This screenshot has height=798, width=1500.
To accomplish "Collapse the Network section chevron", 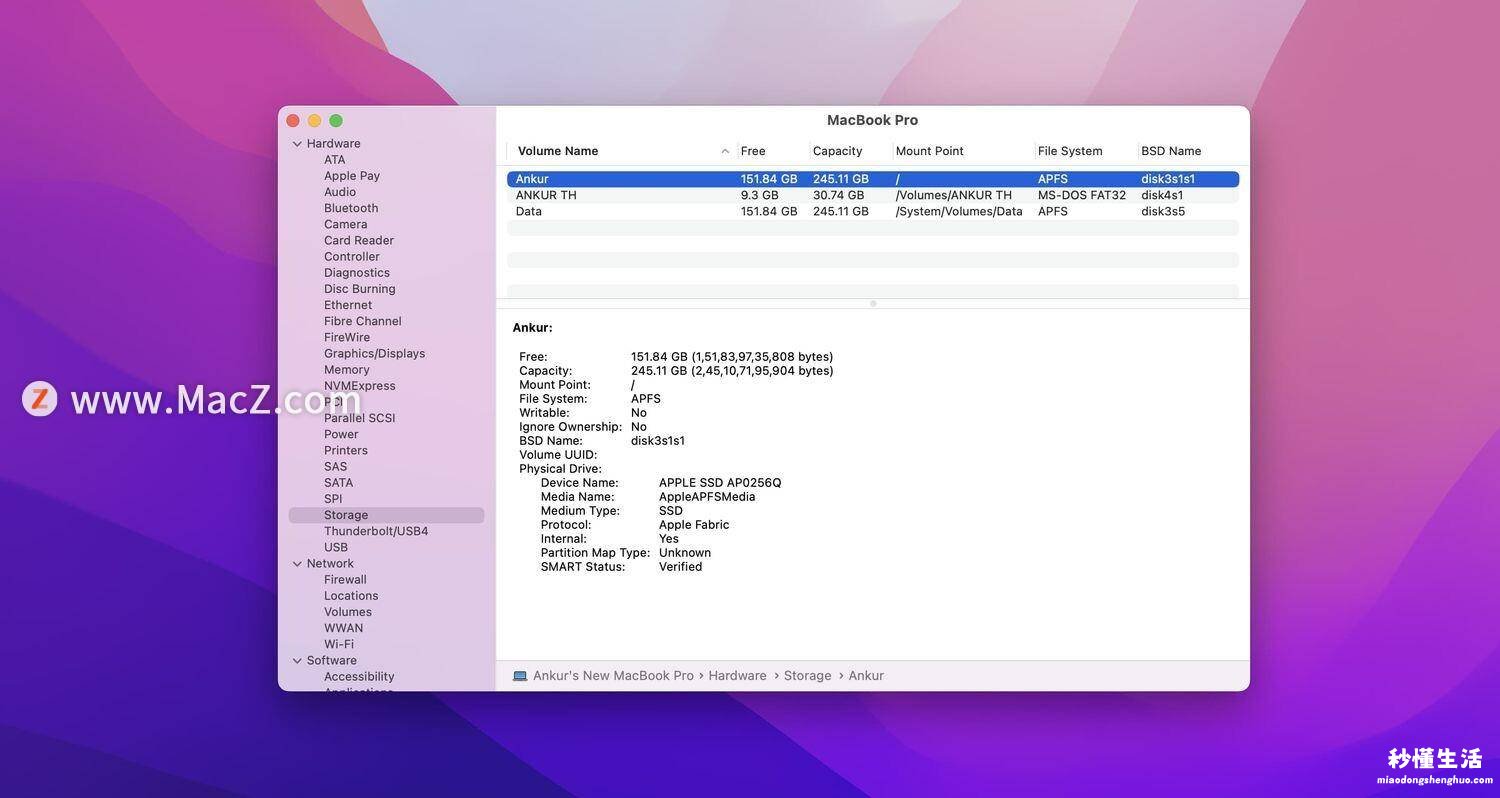I will [x=297, y=564].
